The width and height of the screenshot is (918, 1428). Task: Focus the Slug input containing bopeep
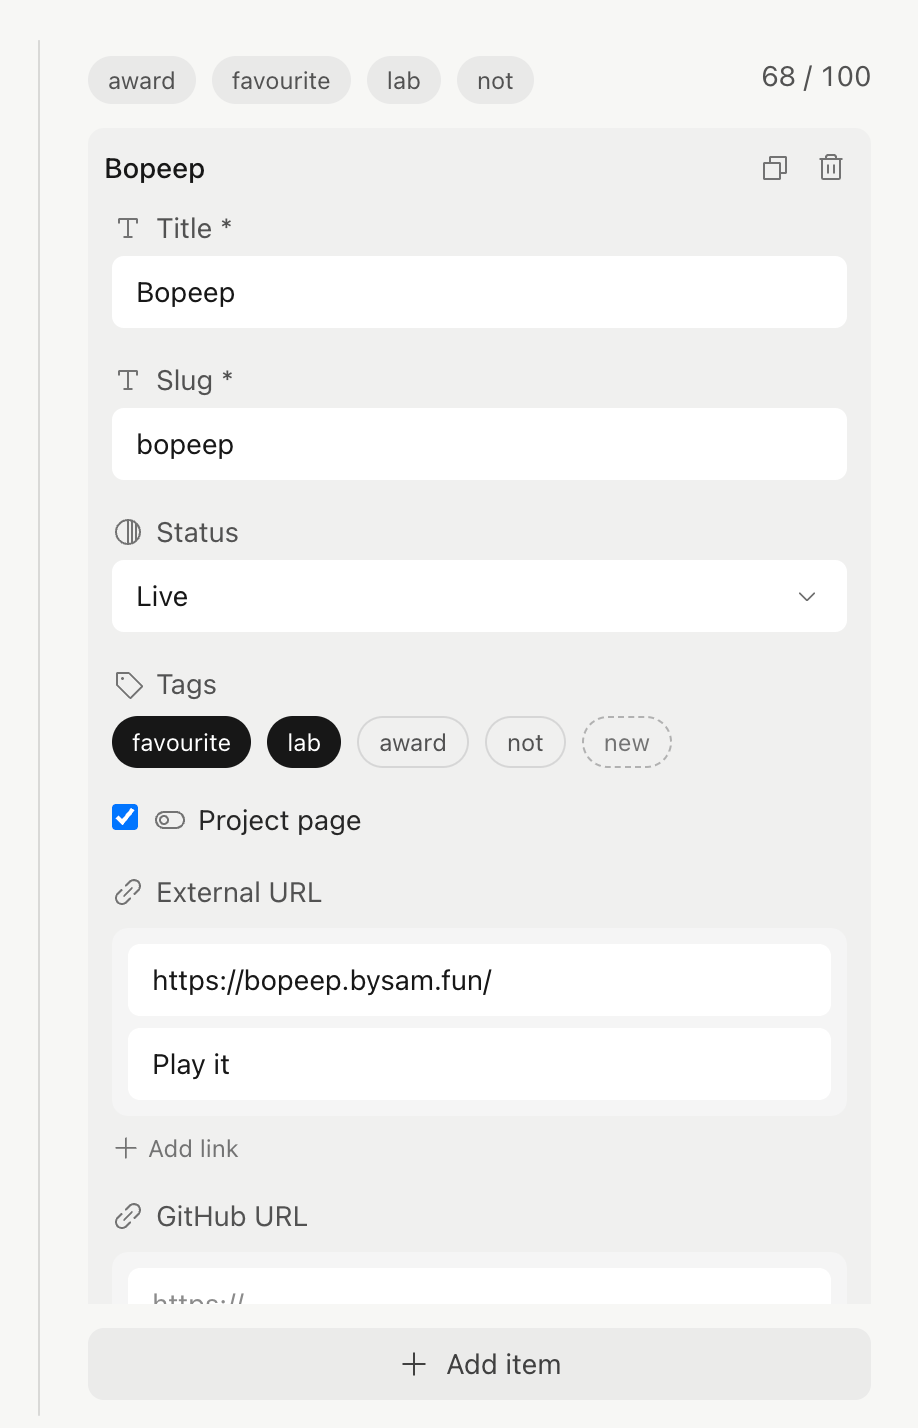[479, 444]
